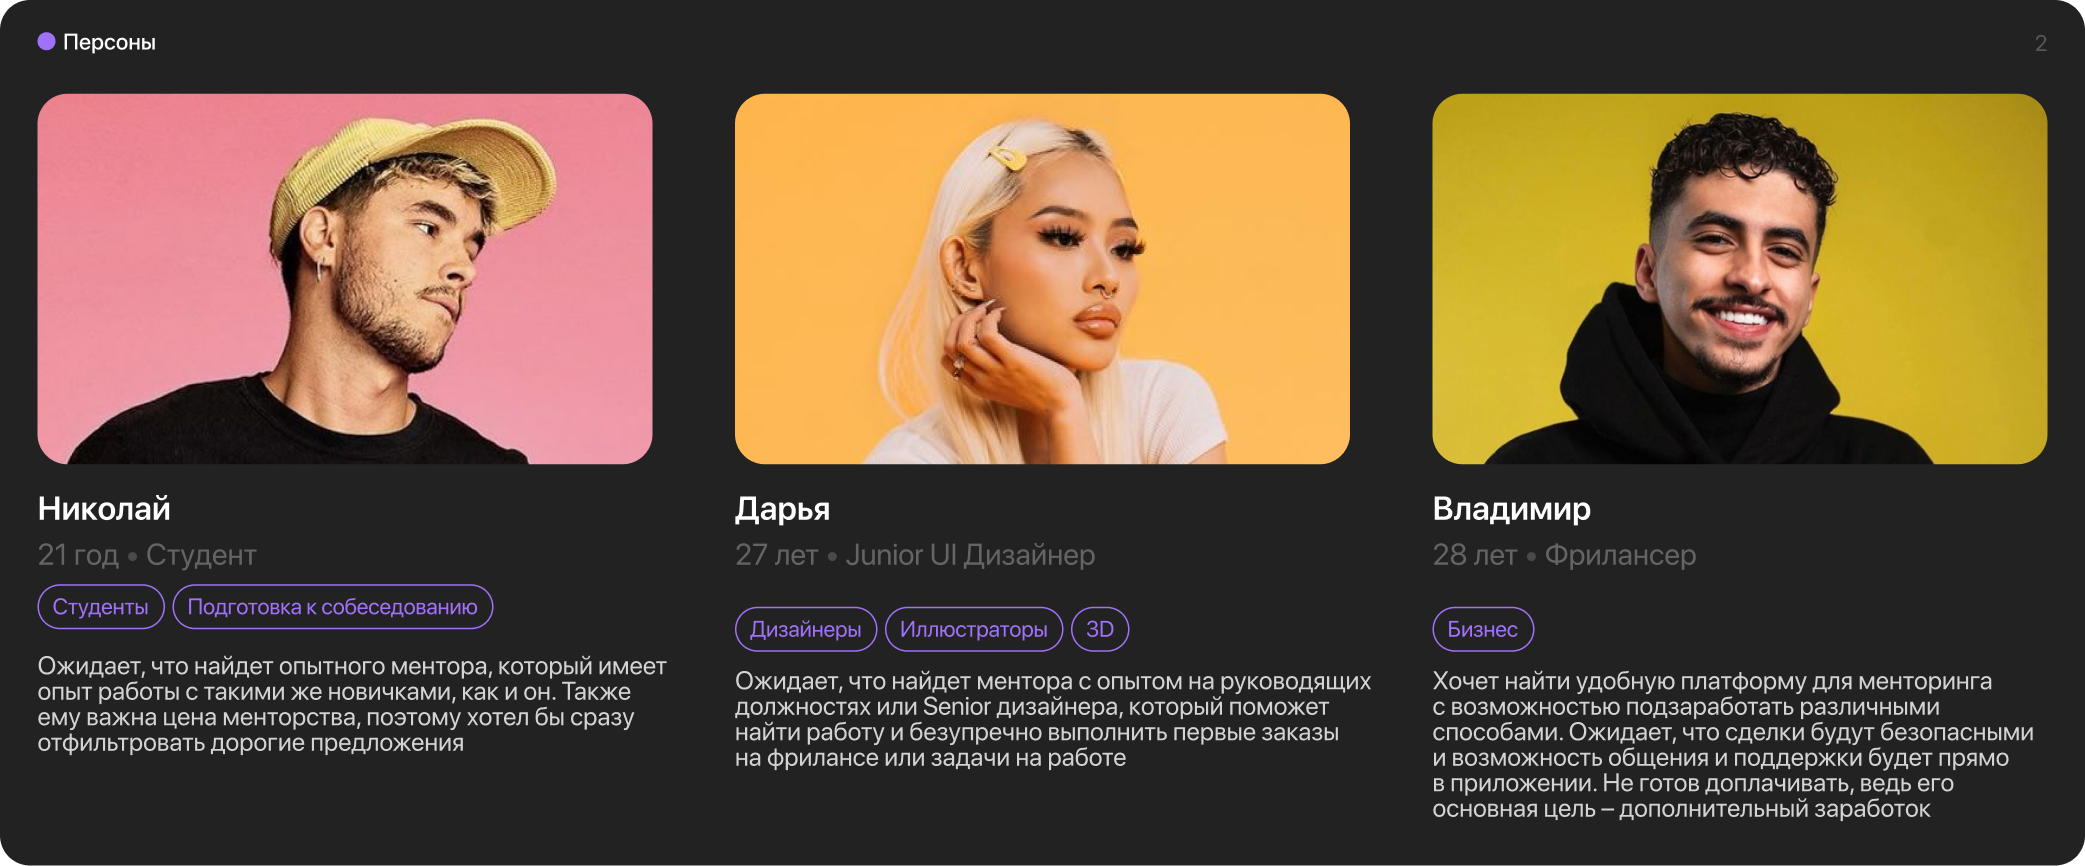
Task: Click the name heading Дарья
Action: (783, 509)
